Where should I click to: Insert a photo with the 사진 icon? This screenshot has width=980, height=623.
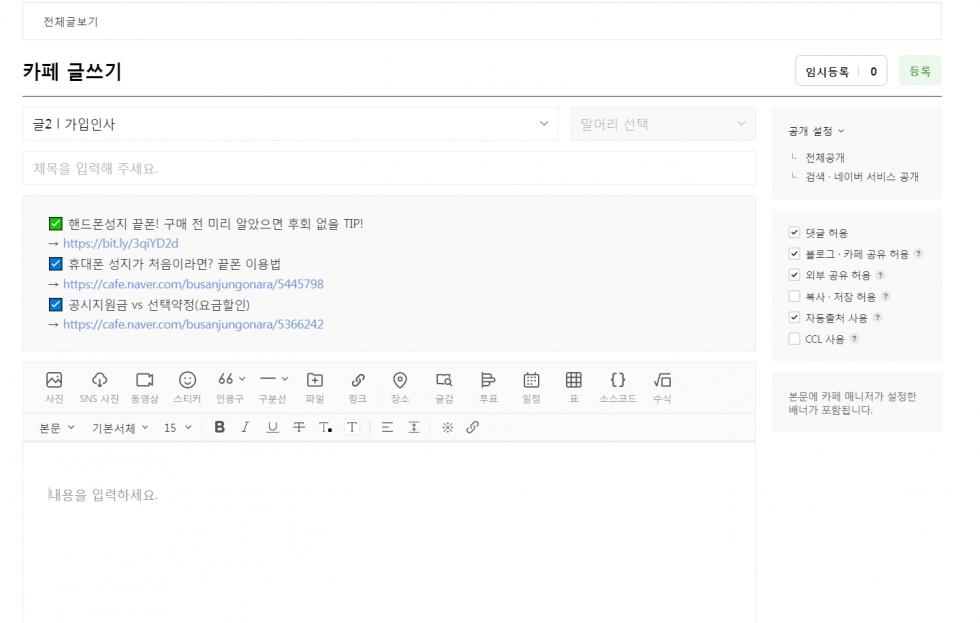click(54, 387)
